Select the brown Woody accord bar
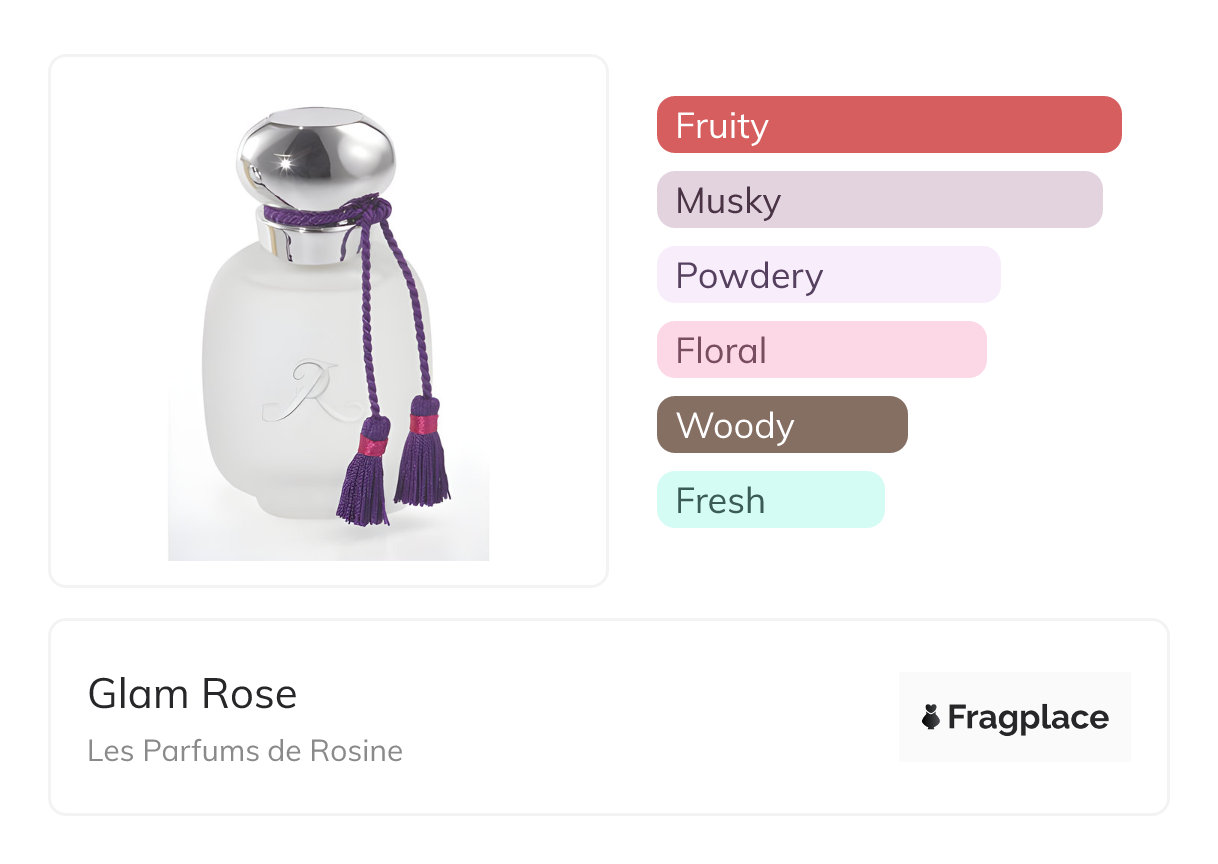The image size is (1218, 864). click(x=781, y=425)
